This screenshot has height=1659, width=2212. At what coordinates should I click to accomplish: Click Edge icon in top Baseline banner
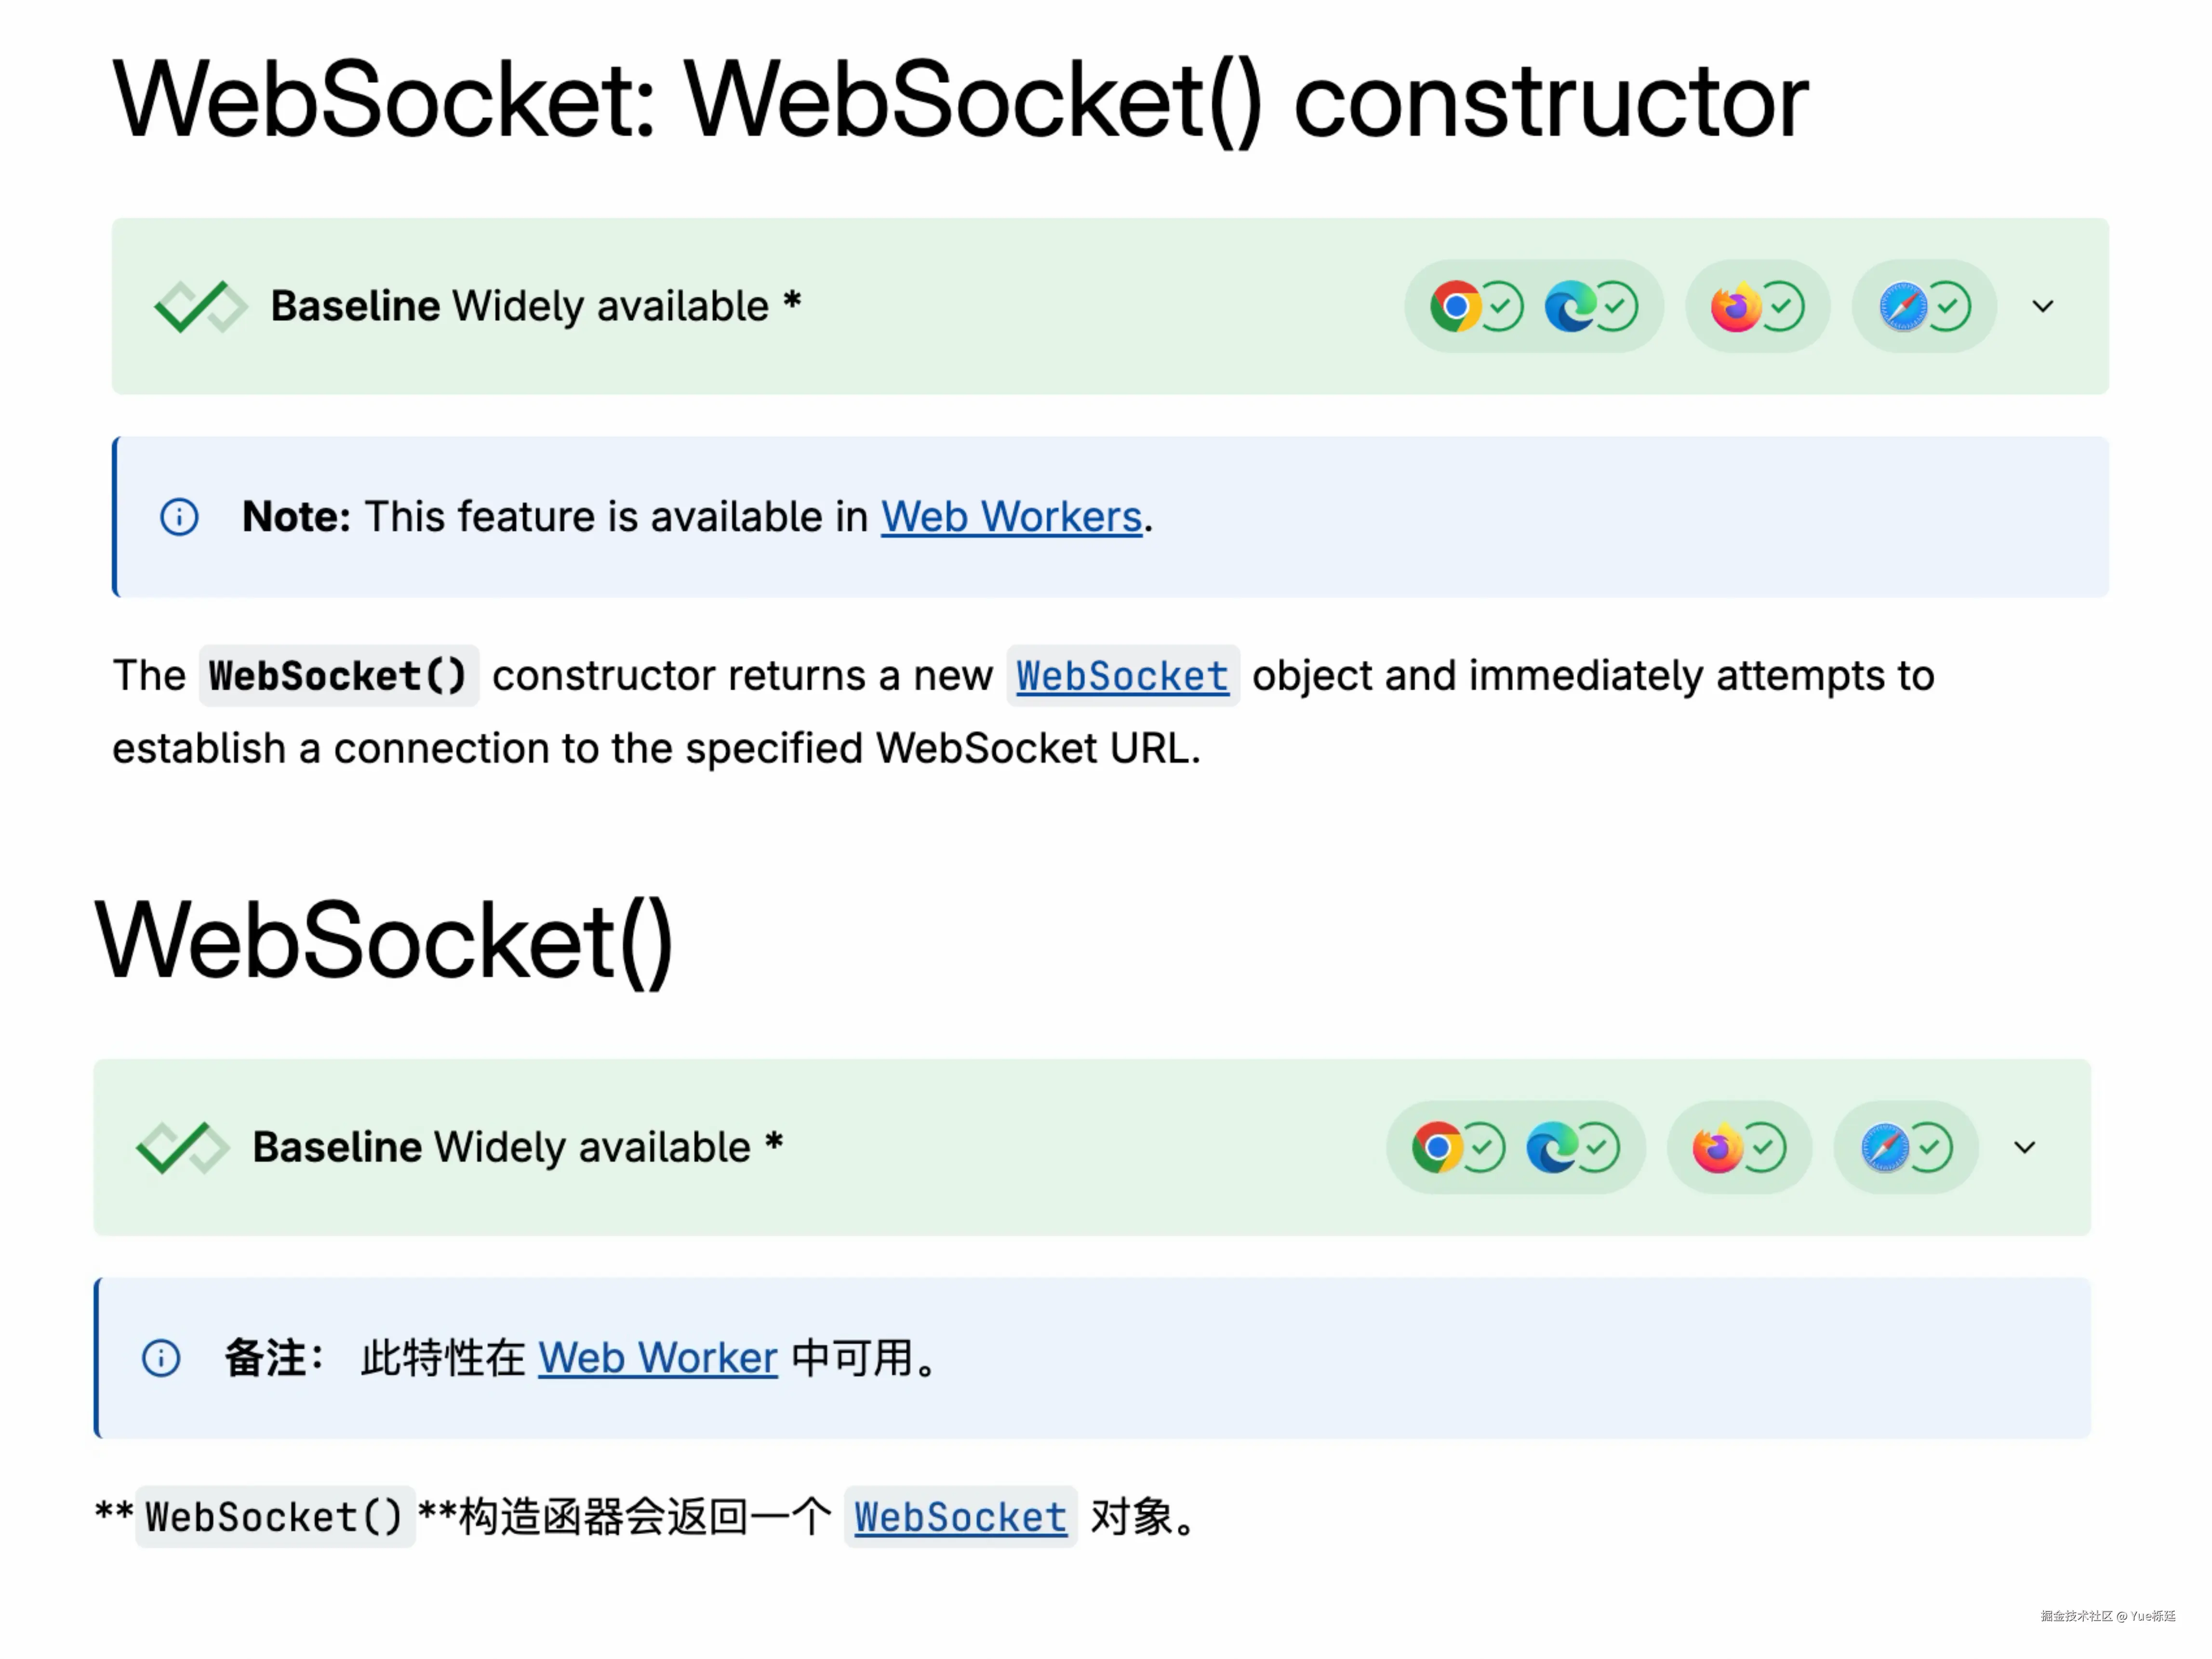(x=1570, y=306)
